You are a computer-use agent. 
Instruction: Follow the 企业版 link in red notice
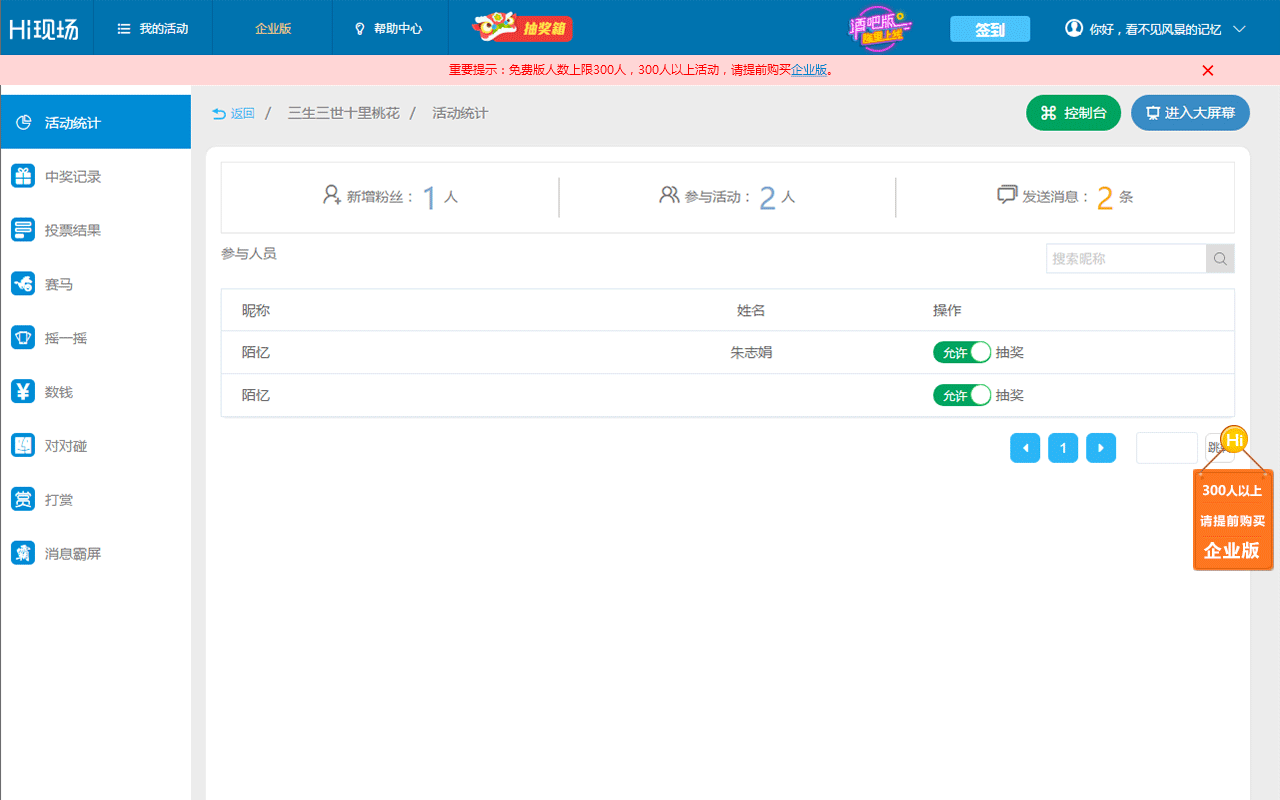809,70
